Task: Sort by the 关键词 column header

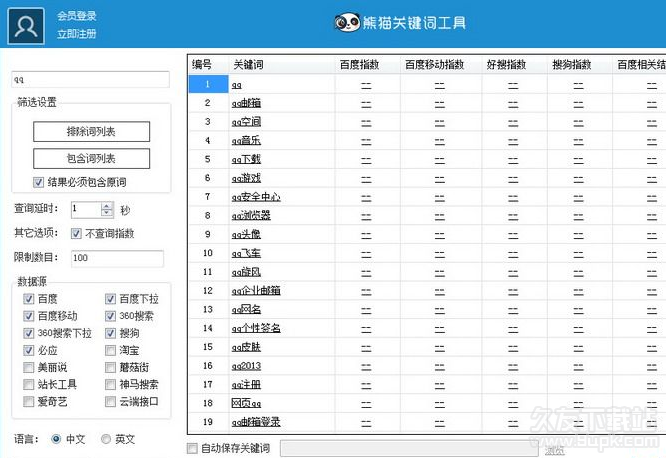Action: pos(282,65)
